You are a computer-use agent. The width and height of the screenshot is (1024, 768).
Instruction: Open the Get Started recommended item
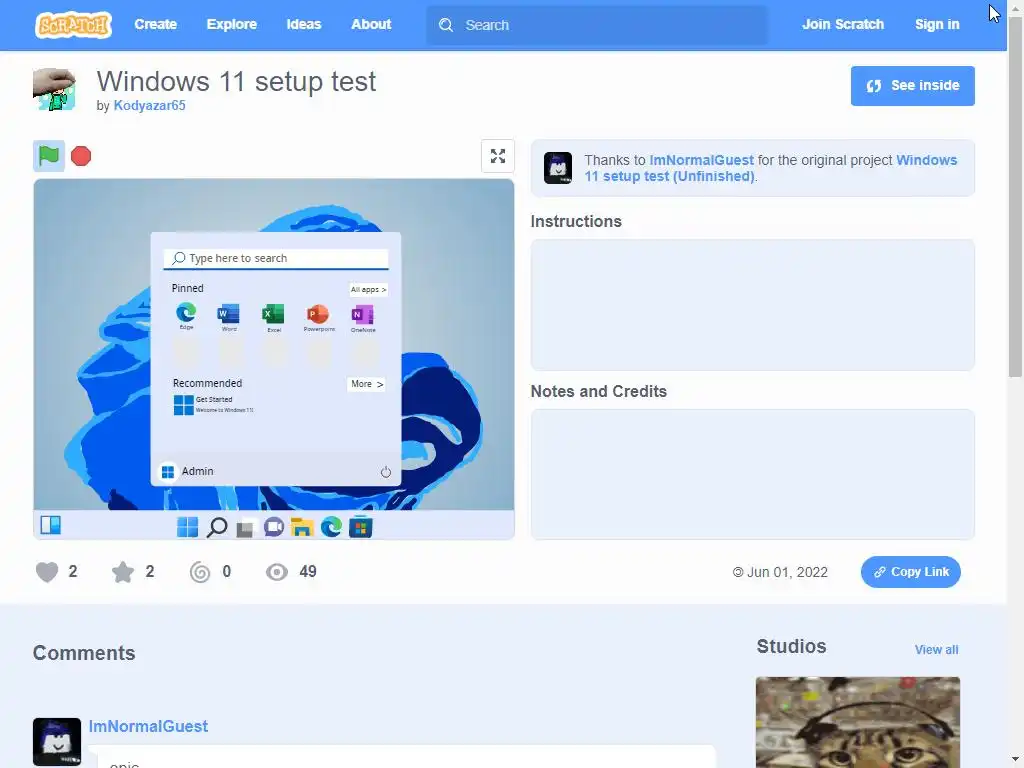tap(213, 404)
